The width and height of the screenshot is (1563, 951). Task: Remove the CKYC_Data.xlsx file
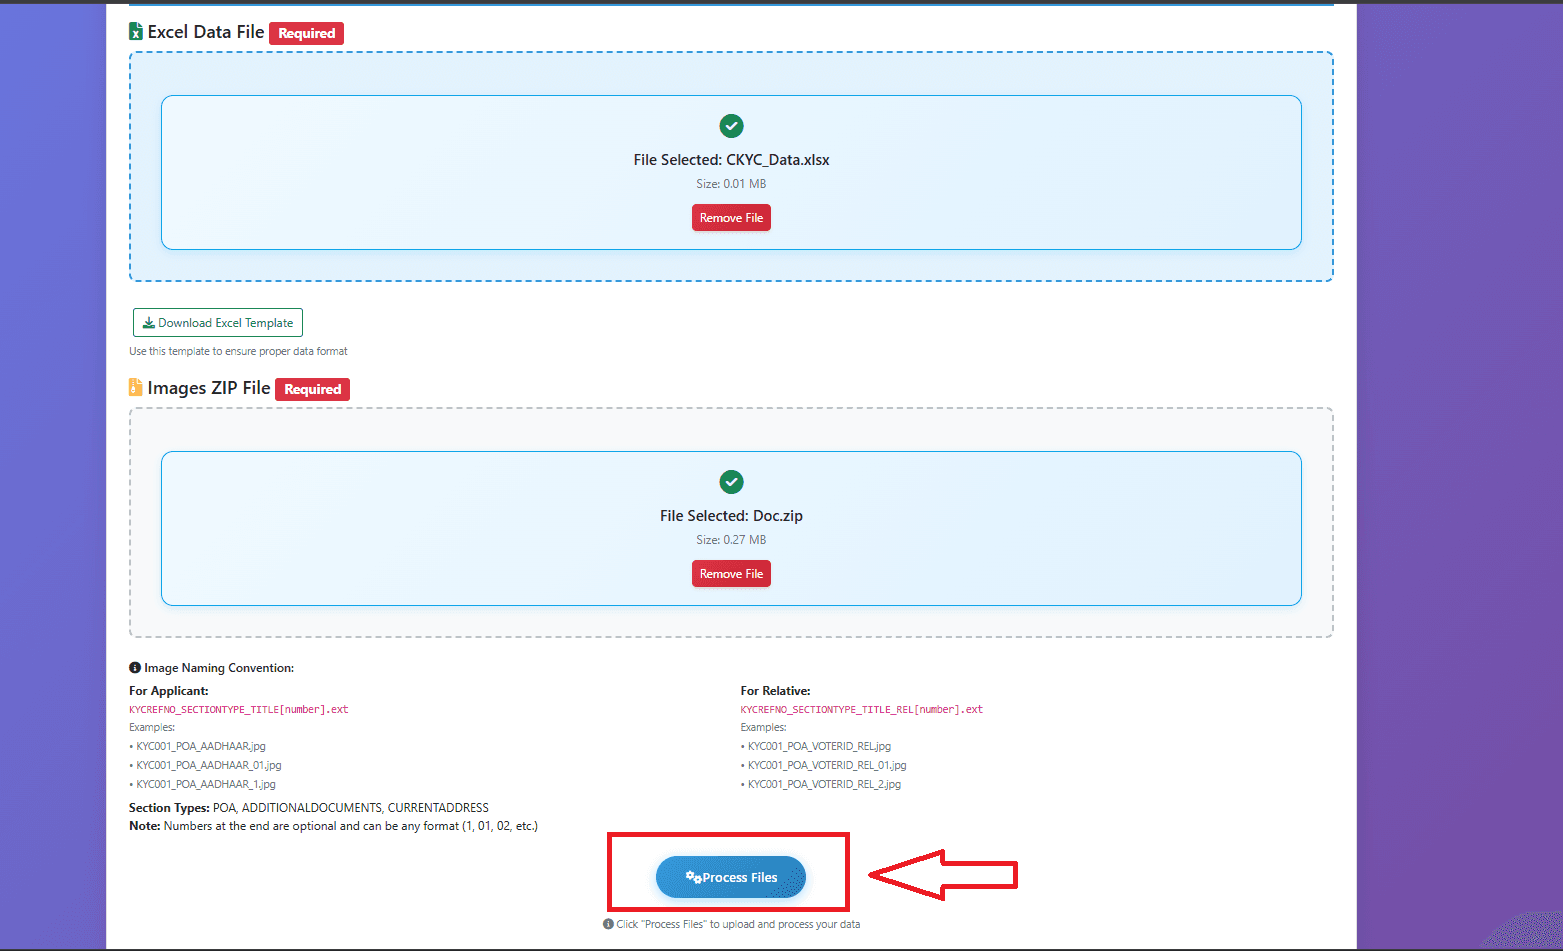click(731, 218)
